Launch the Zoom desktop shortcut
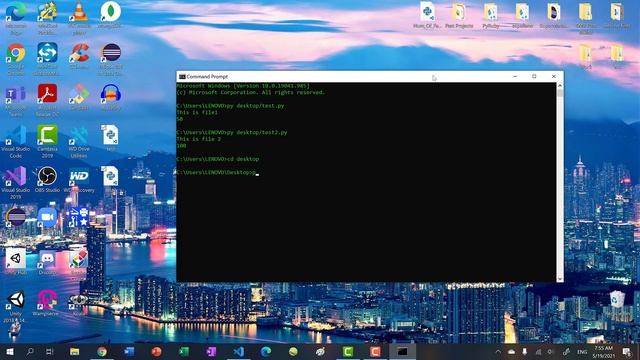 click(47, 217)
